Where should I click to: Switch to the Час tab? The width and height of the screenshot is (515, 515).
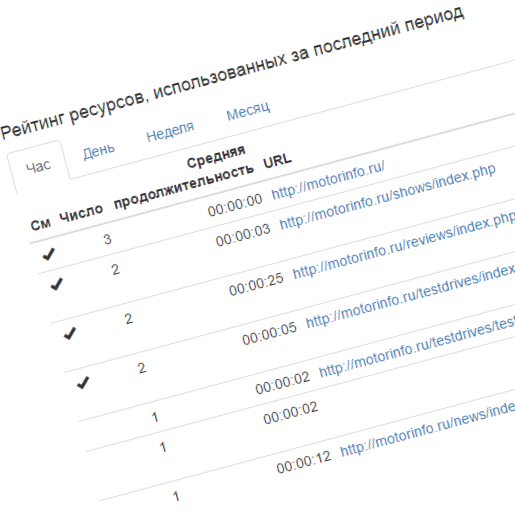[x=38, y=166]
